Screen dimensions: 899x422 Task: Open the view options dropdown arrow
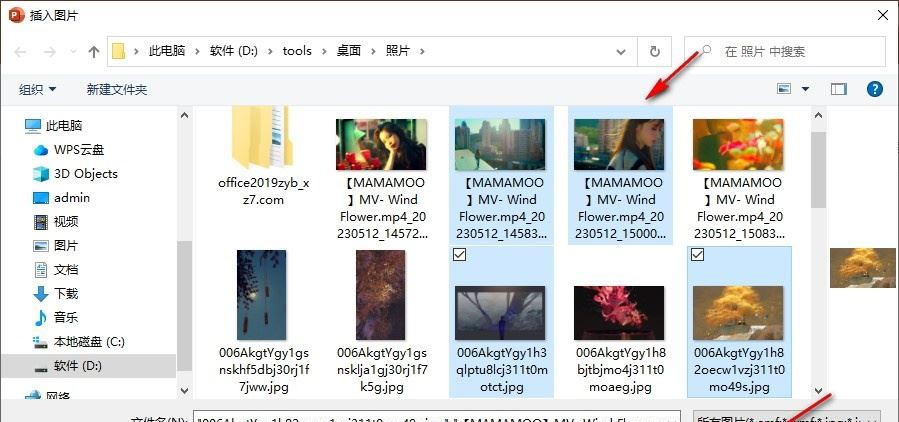(806, 89)
